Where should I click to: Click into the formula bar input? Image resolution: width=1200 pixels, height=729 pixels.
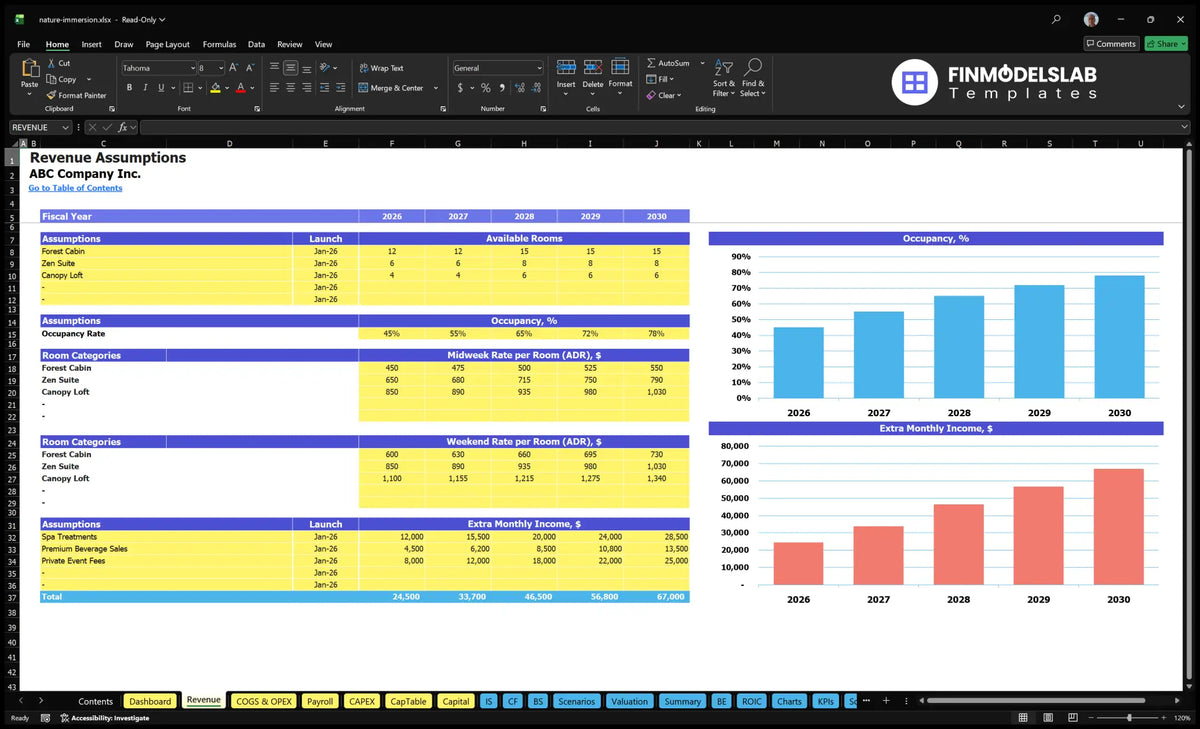tap(665, 127)
